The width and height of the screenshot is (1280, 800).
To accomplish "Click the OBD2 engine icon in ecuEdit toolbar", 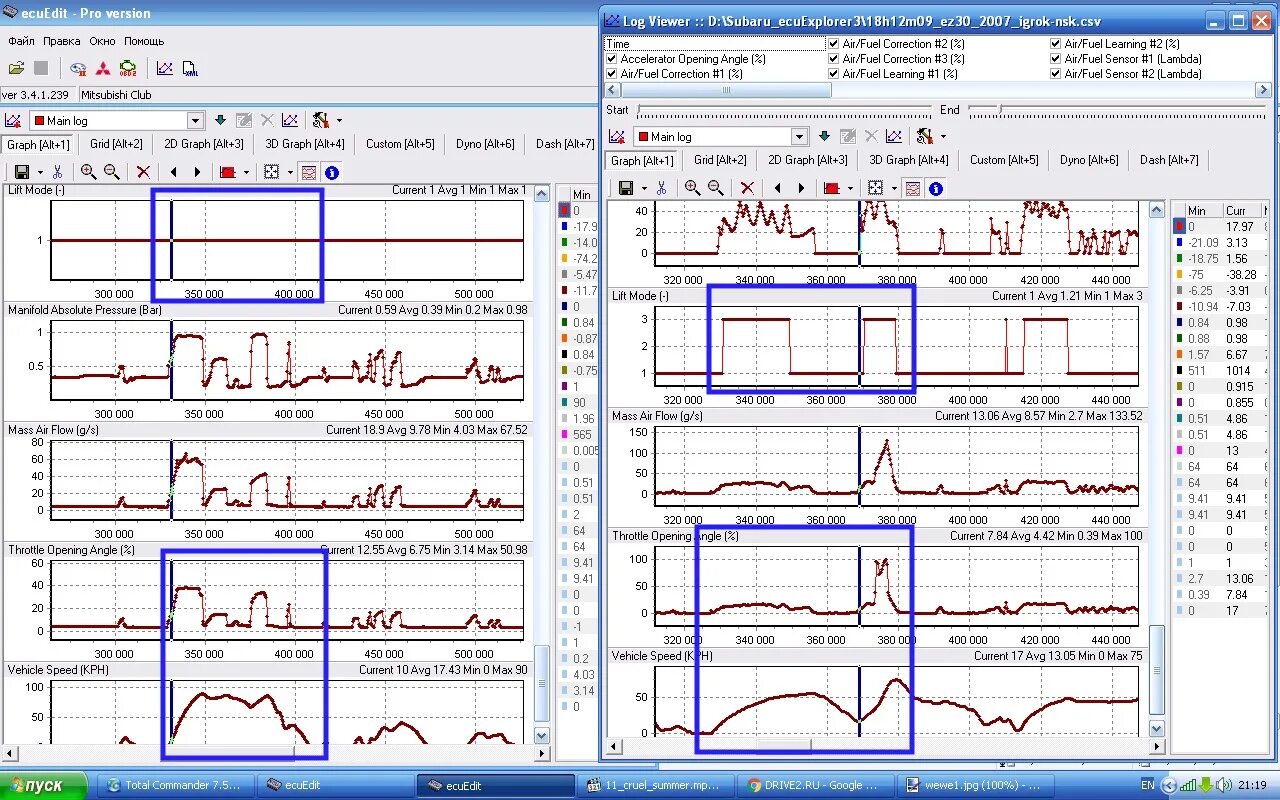I will click(128, 68).
